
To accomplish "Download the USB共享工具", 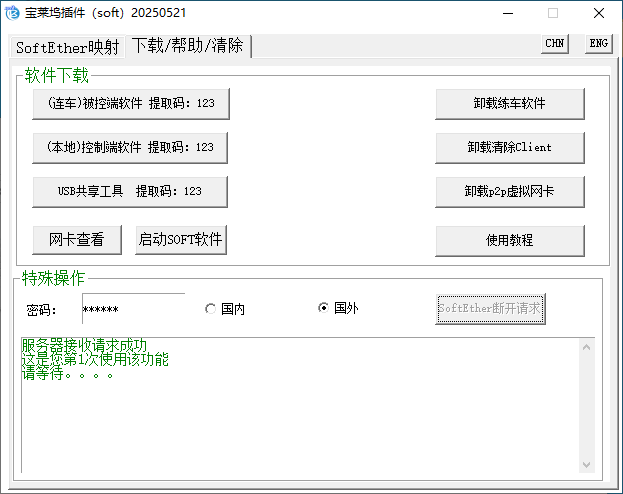I will (x=130, y=191).
